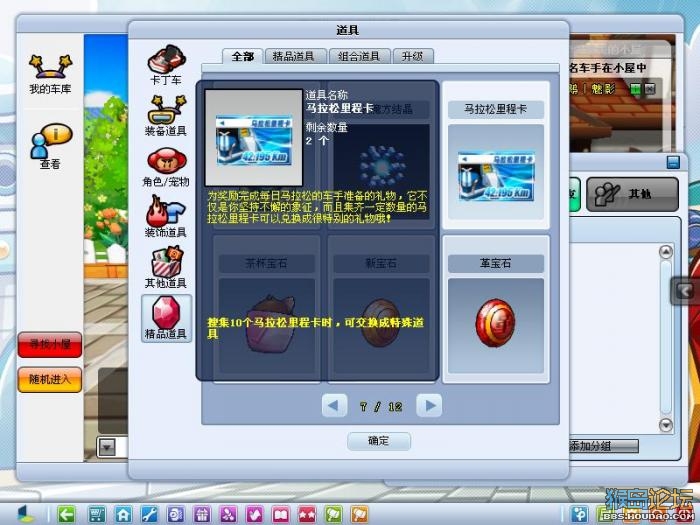Click the 魔方结晶 item card
Viewport: 700px width, 525px height.
pyautogui.click(x=381, y=155)
